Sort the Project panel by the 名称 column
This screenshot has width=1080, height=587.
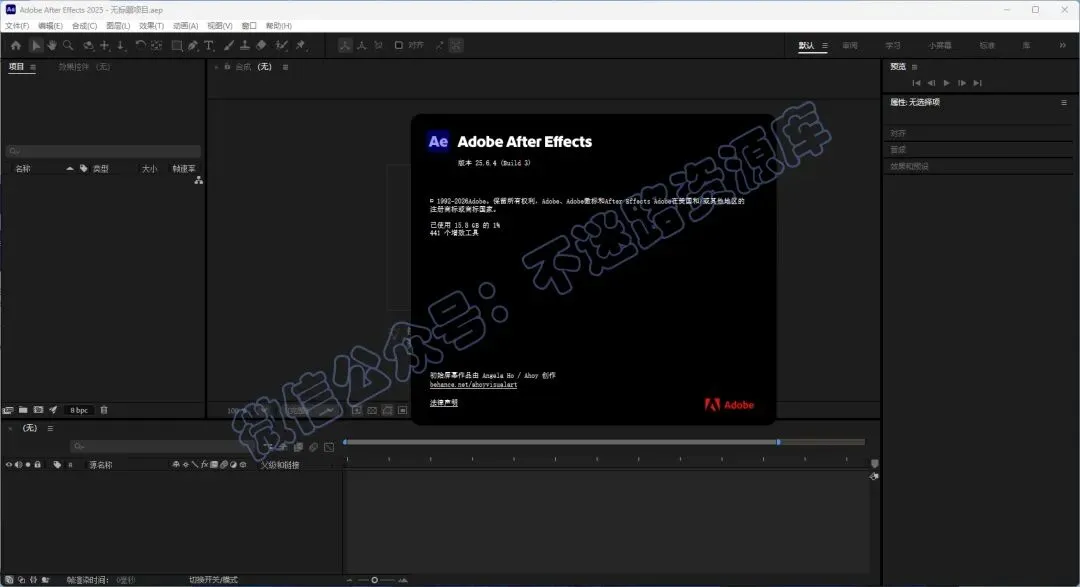point(23,169)
